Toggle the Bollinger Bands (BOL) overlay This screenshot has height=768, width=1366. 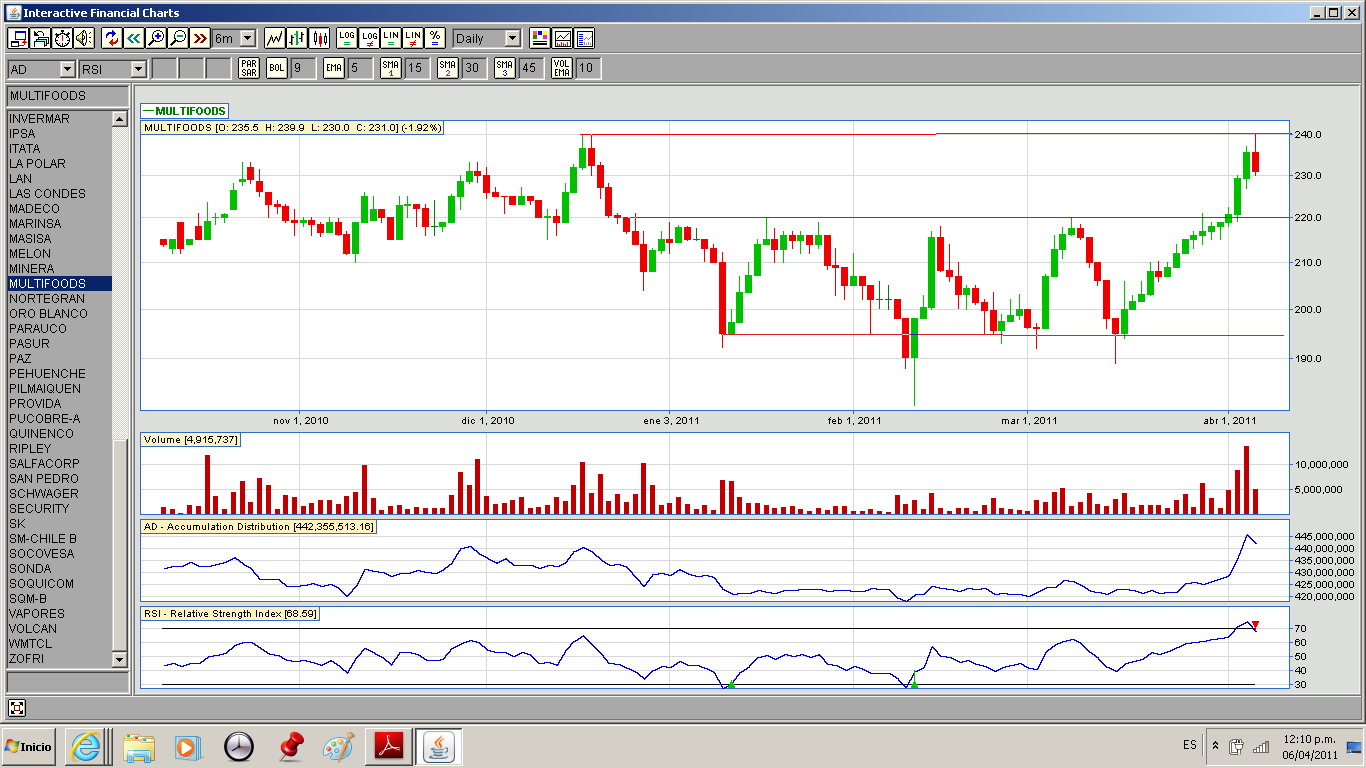(276, 68)
